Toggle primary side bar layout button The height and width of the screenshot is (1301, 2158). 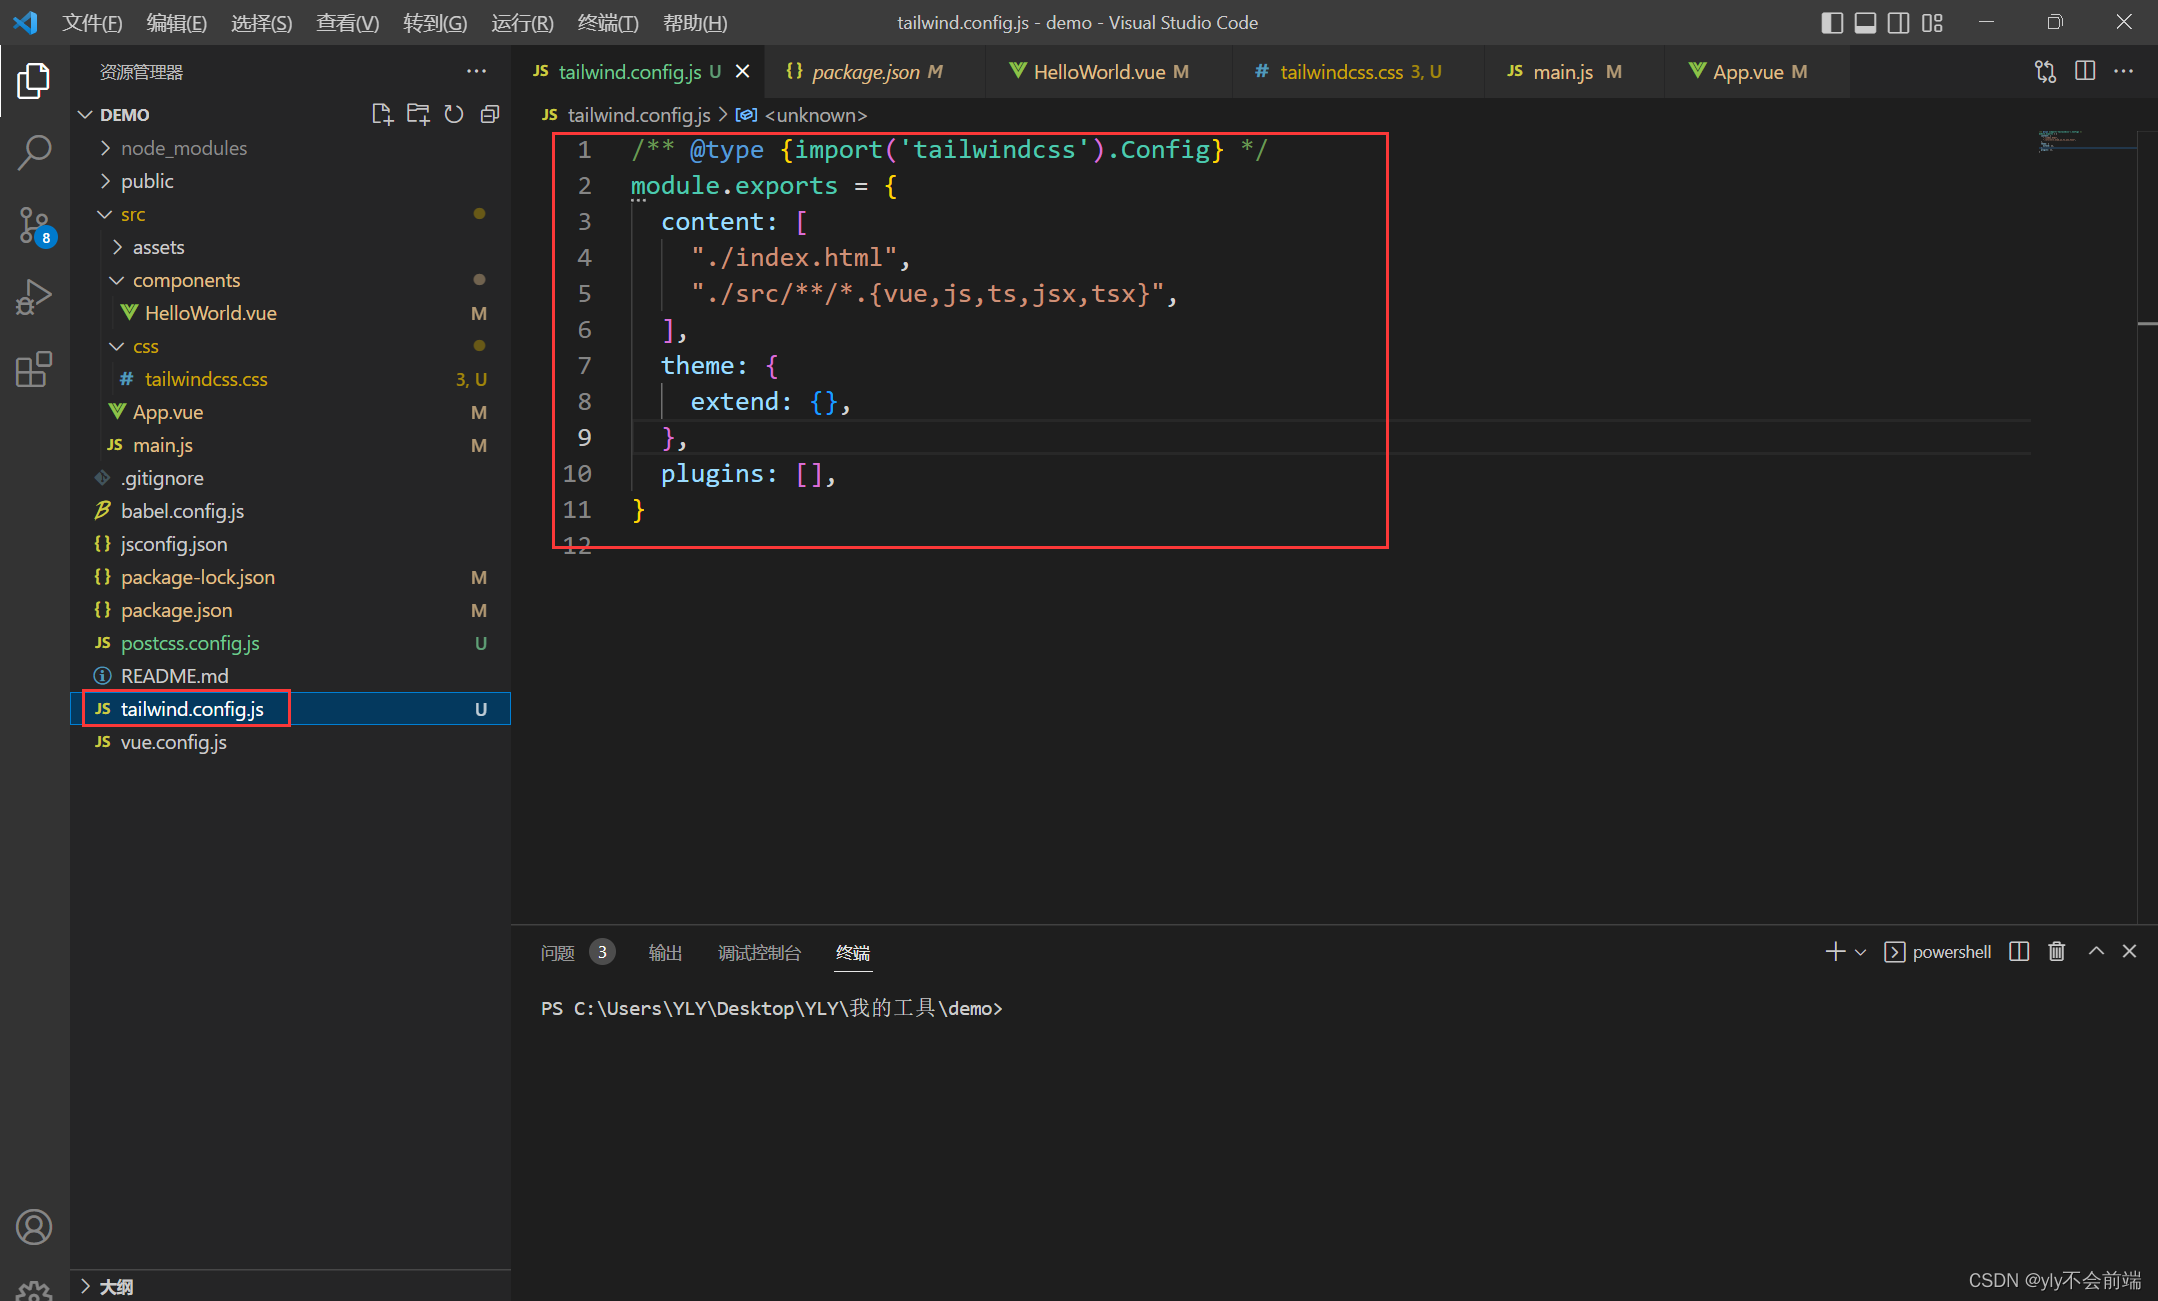coord(1832,22)
